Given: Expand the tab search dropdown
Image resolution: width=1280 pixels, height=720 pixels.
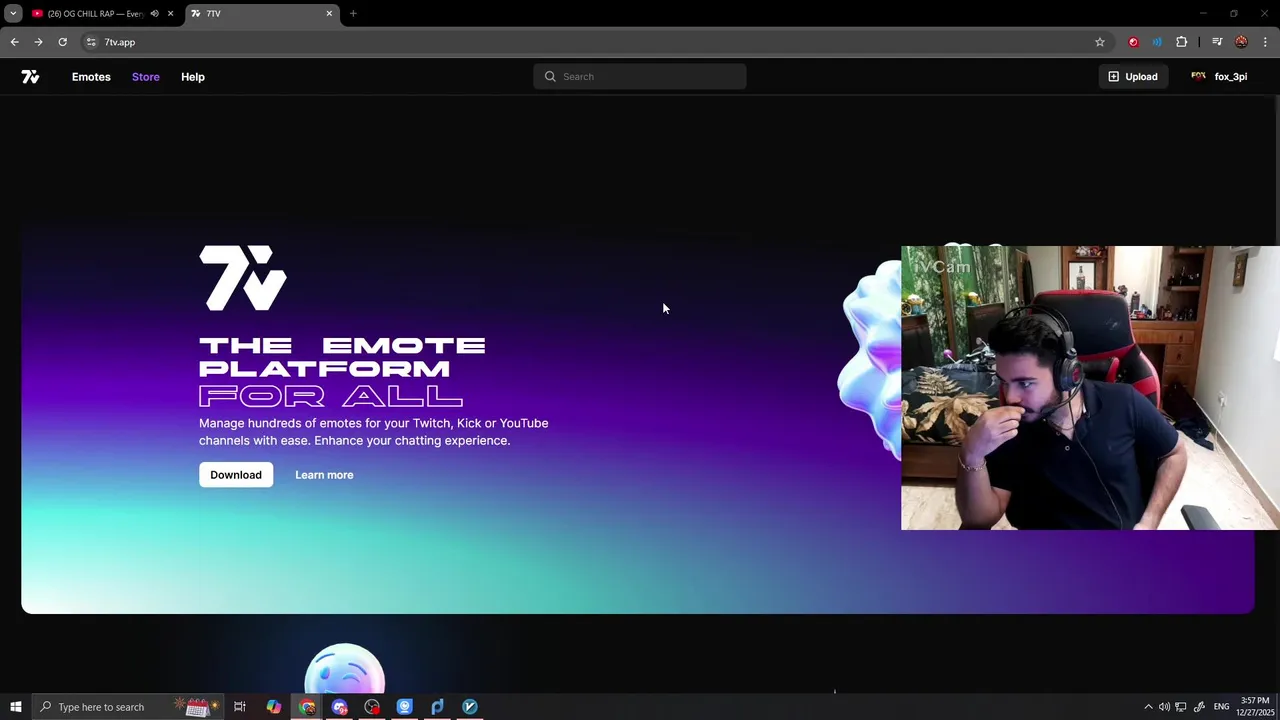Looking at the screenshot, I should pos(13,14).
